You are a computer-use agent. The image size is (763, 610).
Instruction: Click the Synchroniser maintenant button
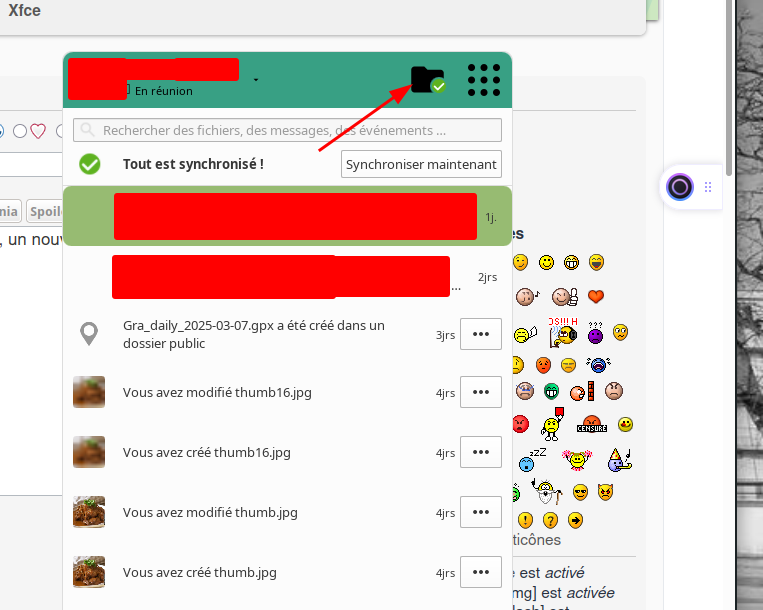click(421, 164)
